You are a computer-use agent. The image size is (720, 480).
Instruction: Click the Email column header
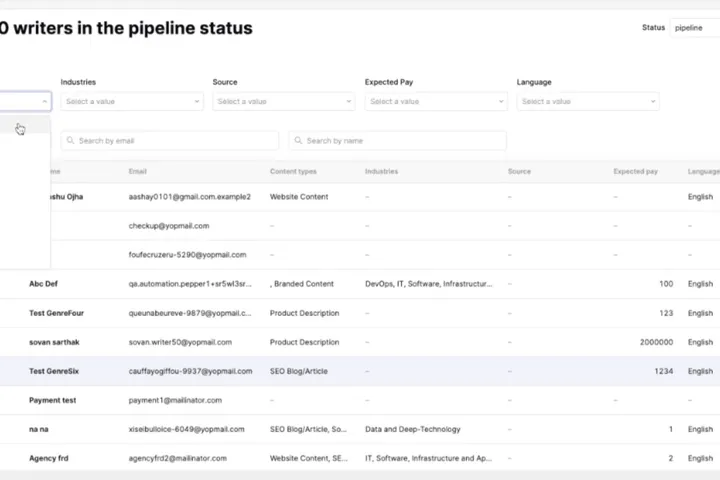click(137, 171)
